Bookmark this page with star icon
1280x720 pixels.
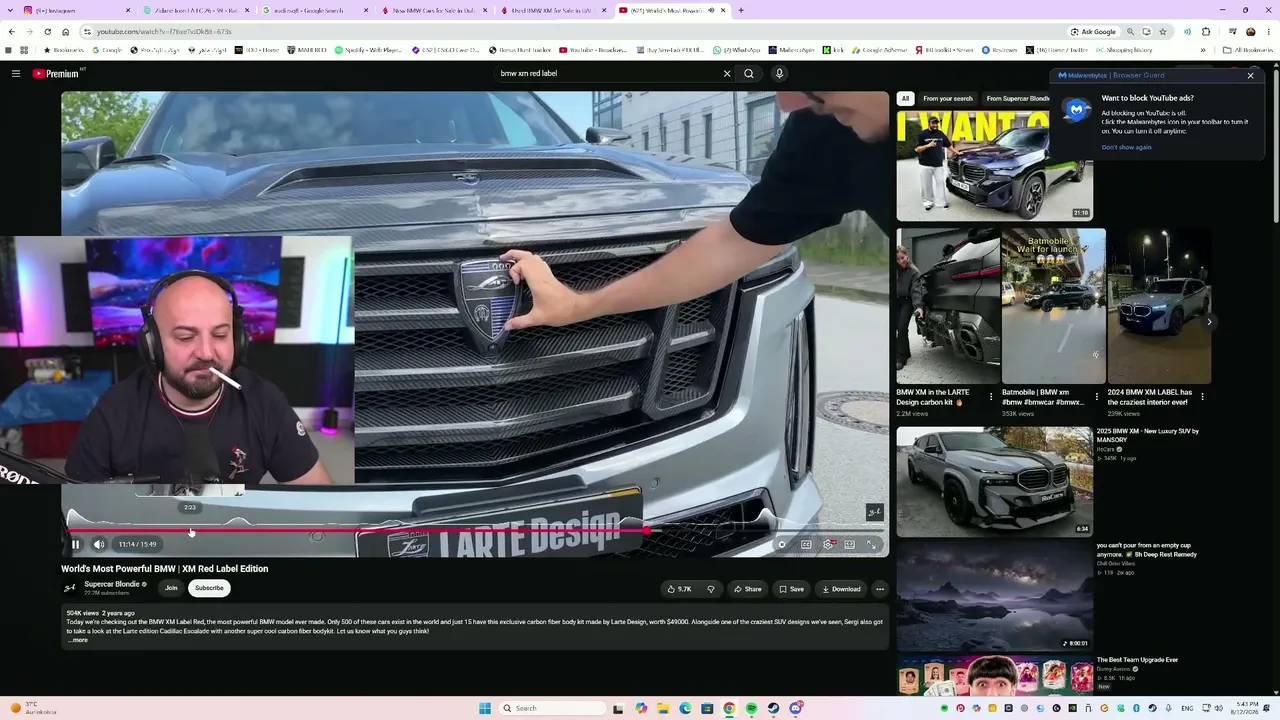click(1162, 31)
